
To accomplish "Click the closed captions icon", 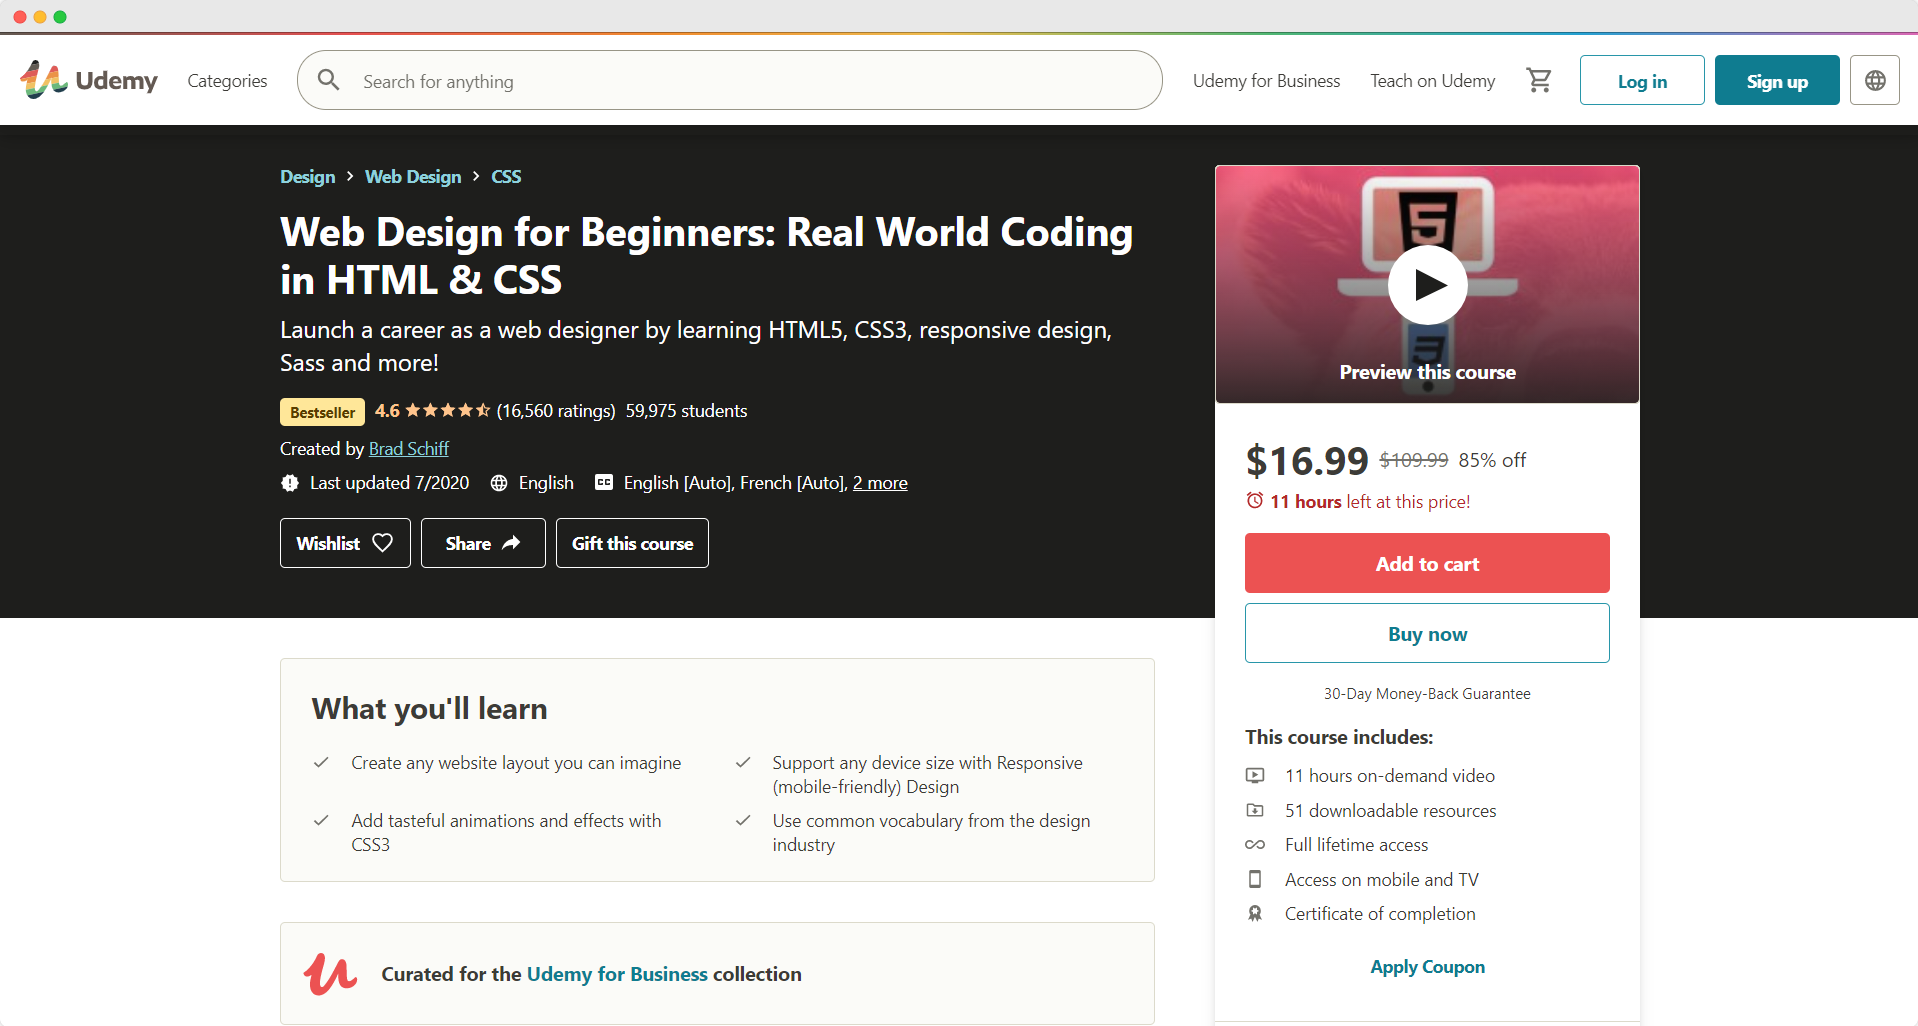I will click(x=604, y=482).
